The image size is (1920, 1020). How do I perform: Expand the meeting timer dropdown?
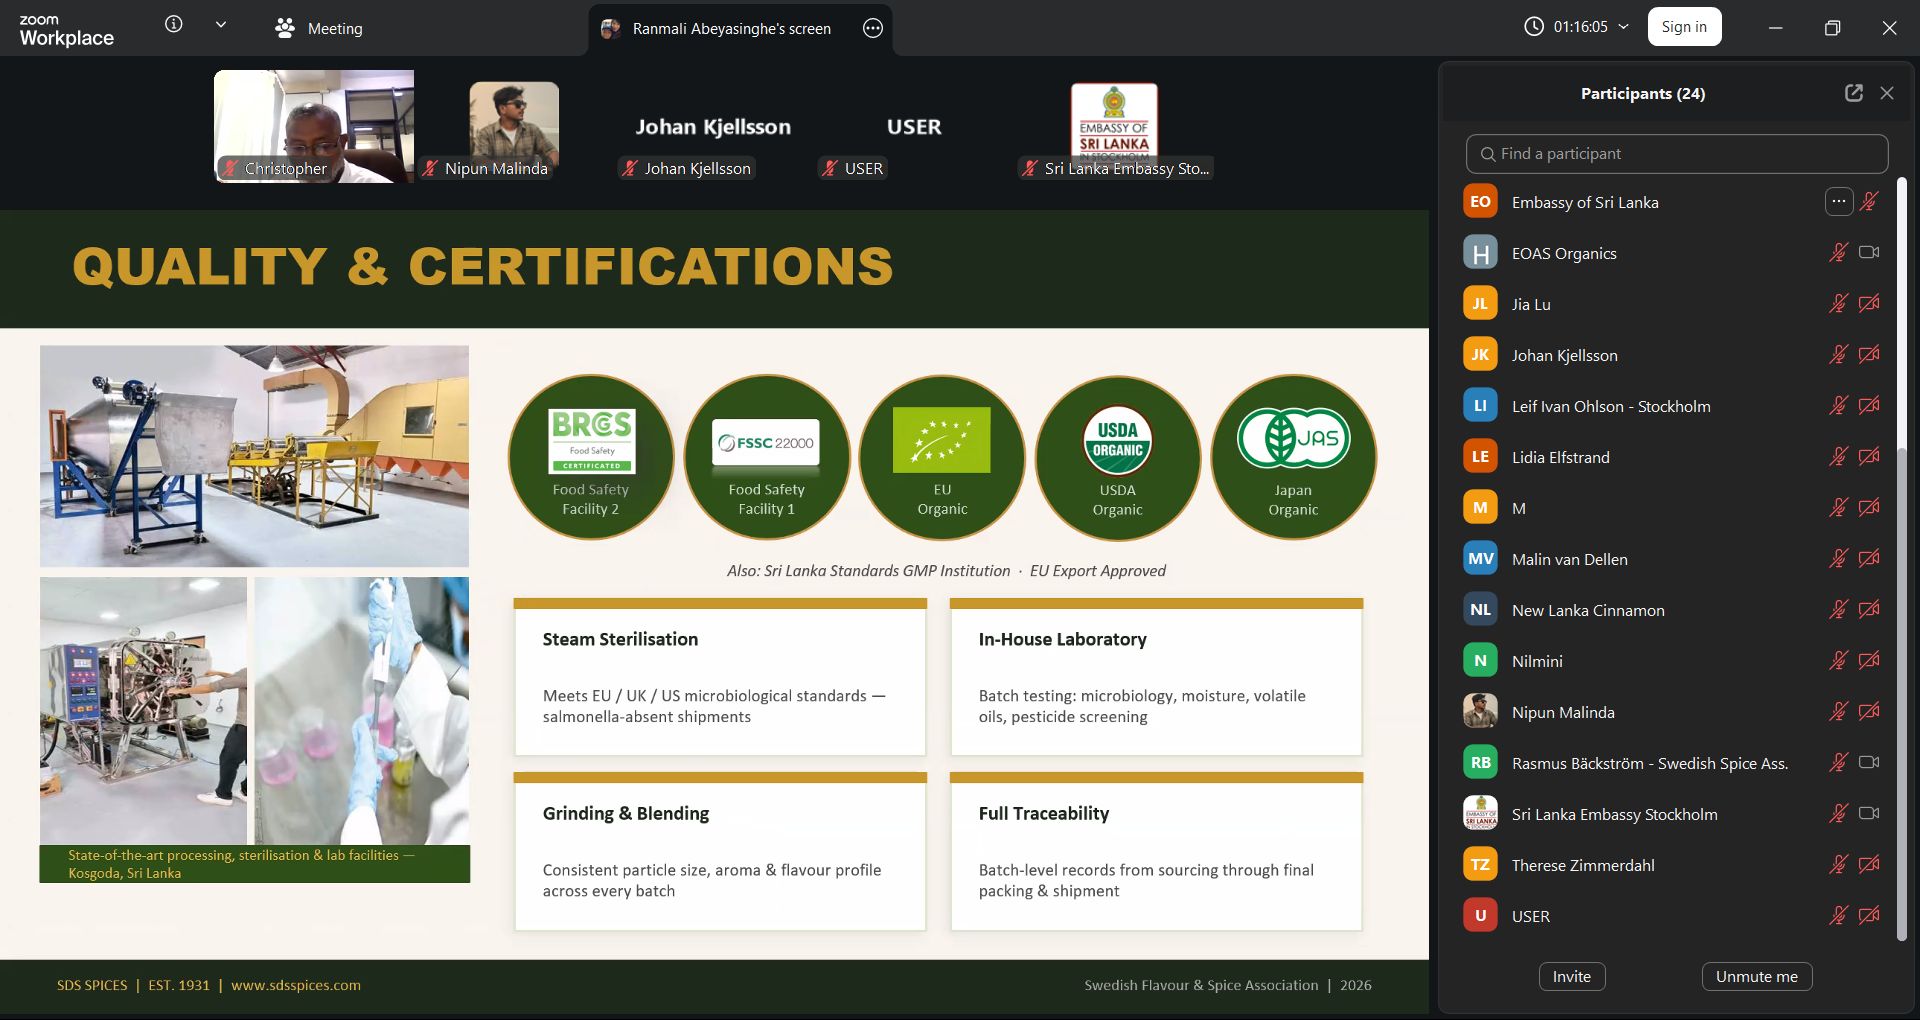point(1624,27)
